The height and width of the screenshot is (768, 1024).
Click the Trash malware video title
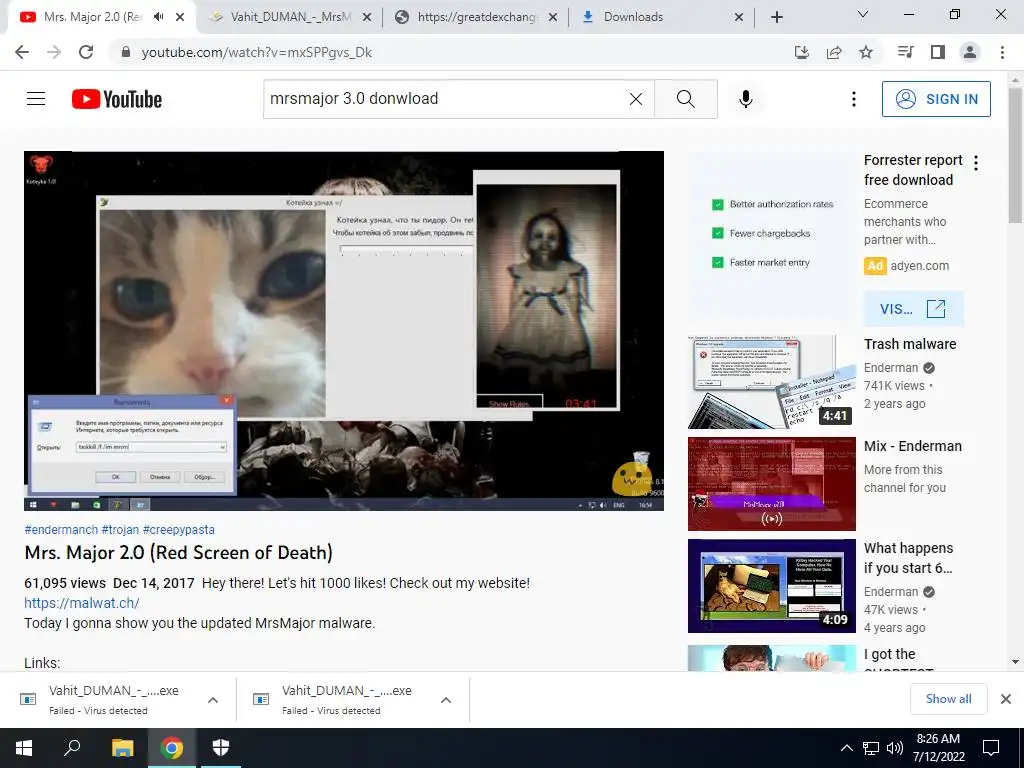[910, 344]
